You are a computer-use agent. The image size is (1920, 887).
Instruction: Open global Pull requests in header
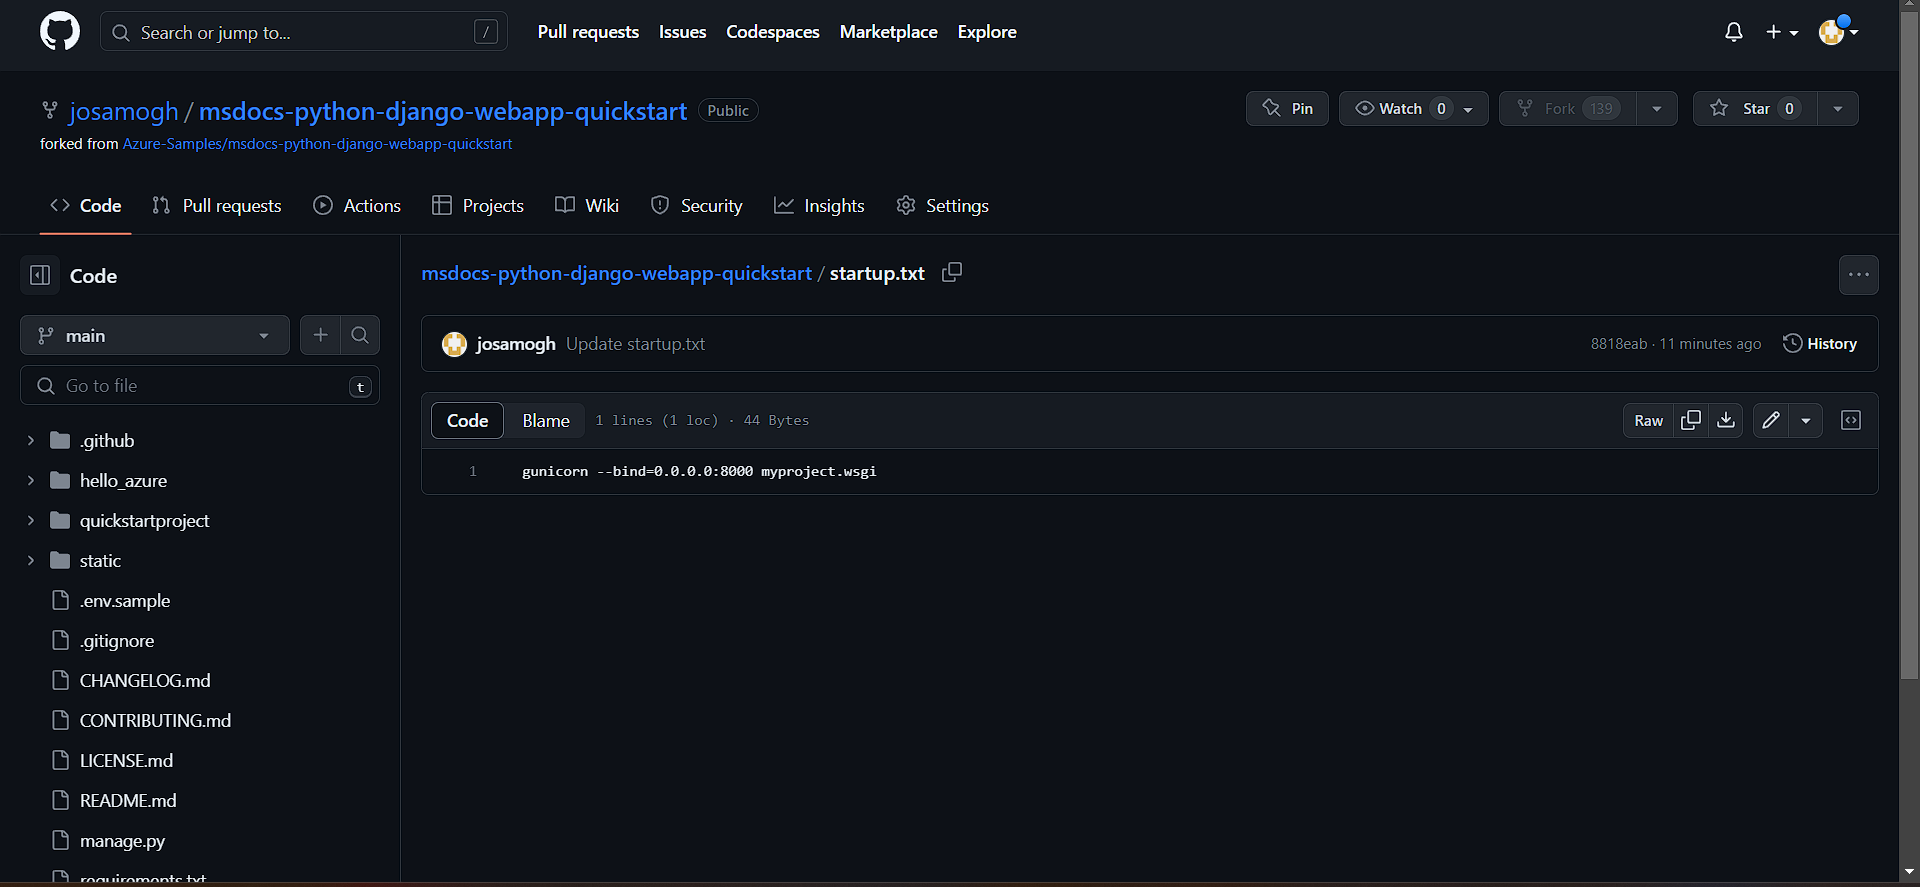point(588,32)
